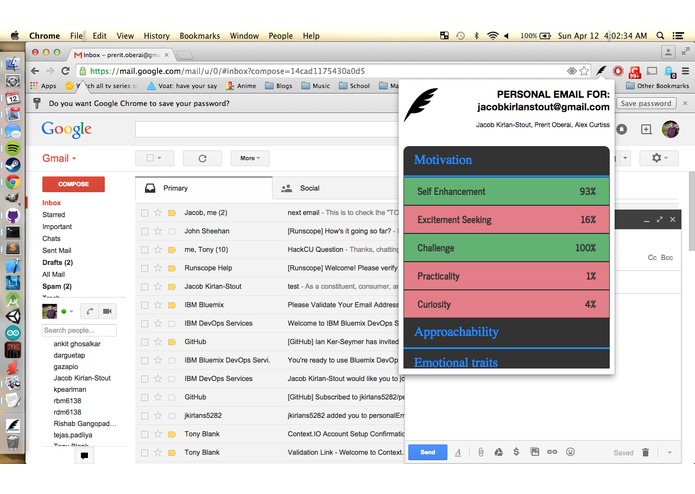This screenshot has width=695, height=494.
Task: Tick the 'next email' row checkbox
Action: point(144,213)
